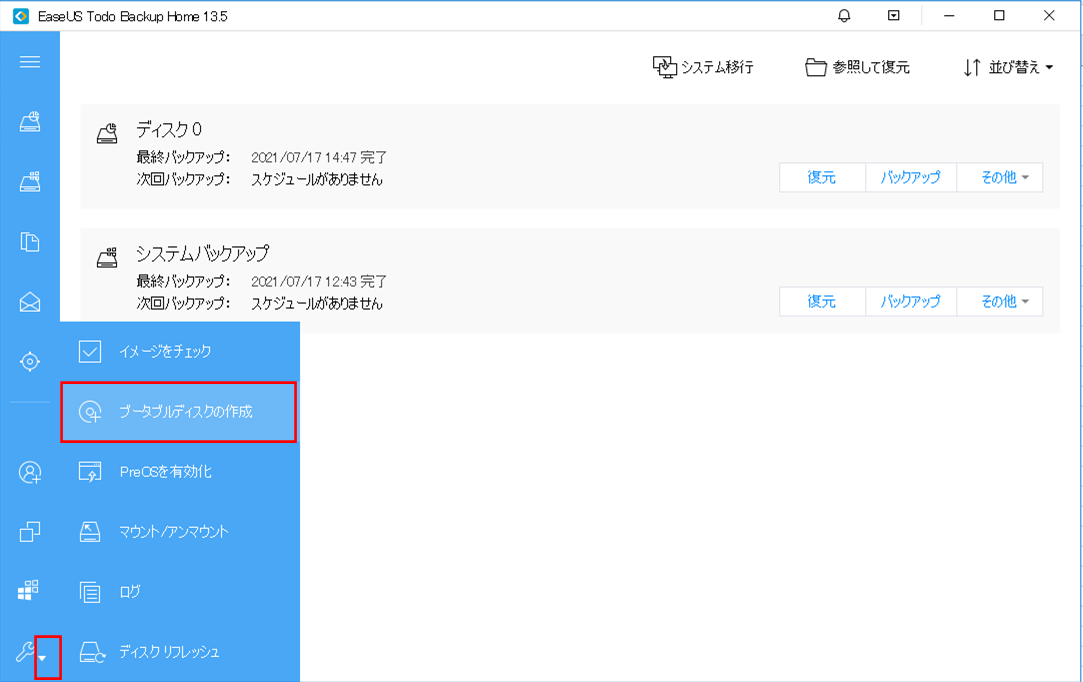Open Smart Backup target icon in sidebar
Viewport: 1083px width, 682px height.
[x=30, y=361]
